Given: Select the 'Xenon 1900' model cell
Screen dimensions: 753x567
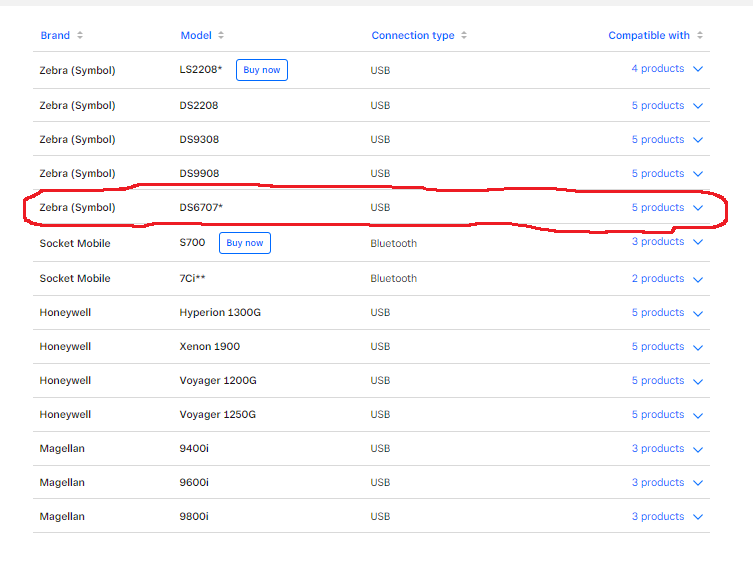Looking at the screenshot, I should tap(209, 347).
